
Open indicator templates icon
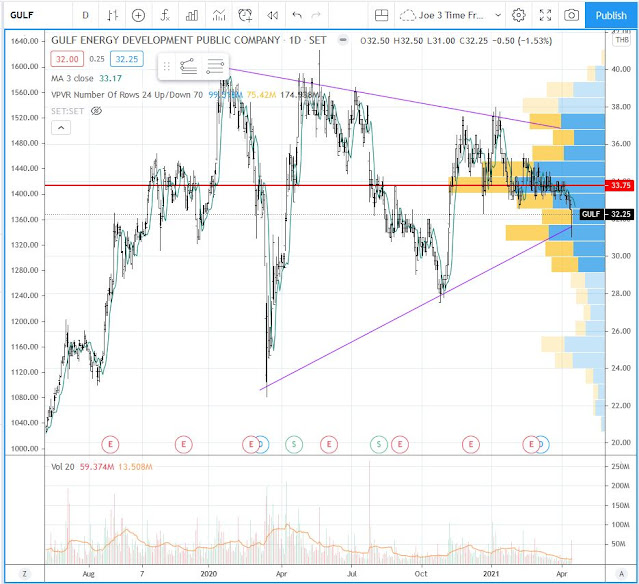pyautogui.click(x=219, y=15)
